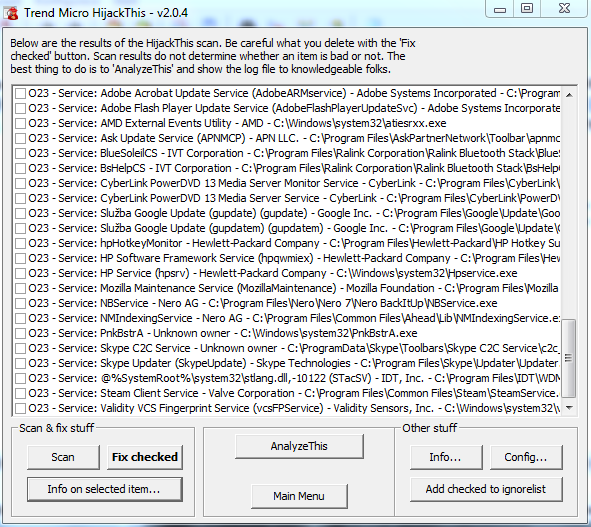Tick the STacSV IDT, Inc. service checkbox

tap(20, 378)
